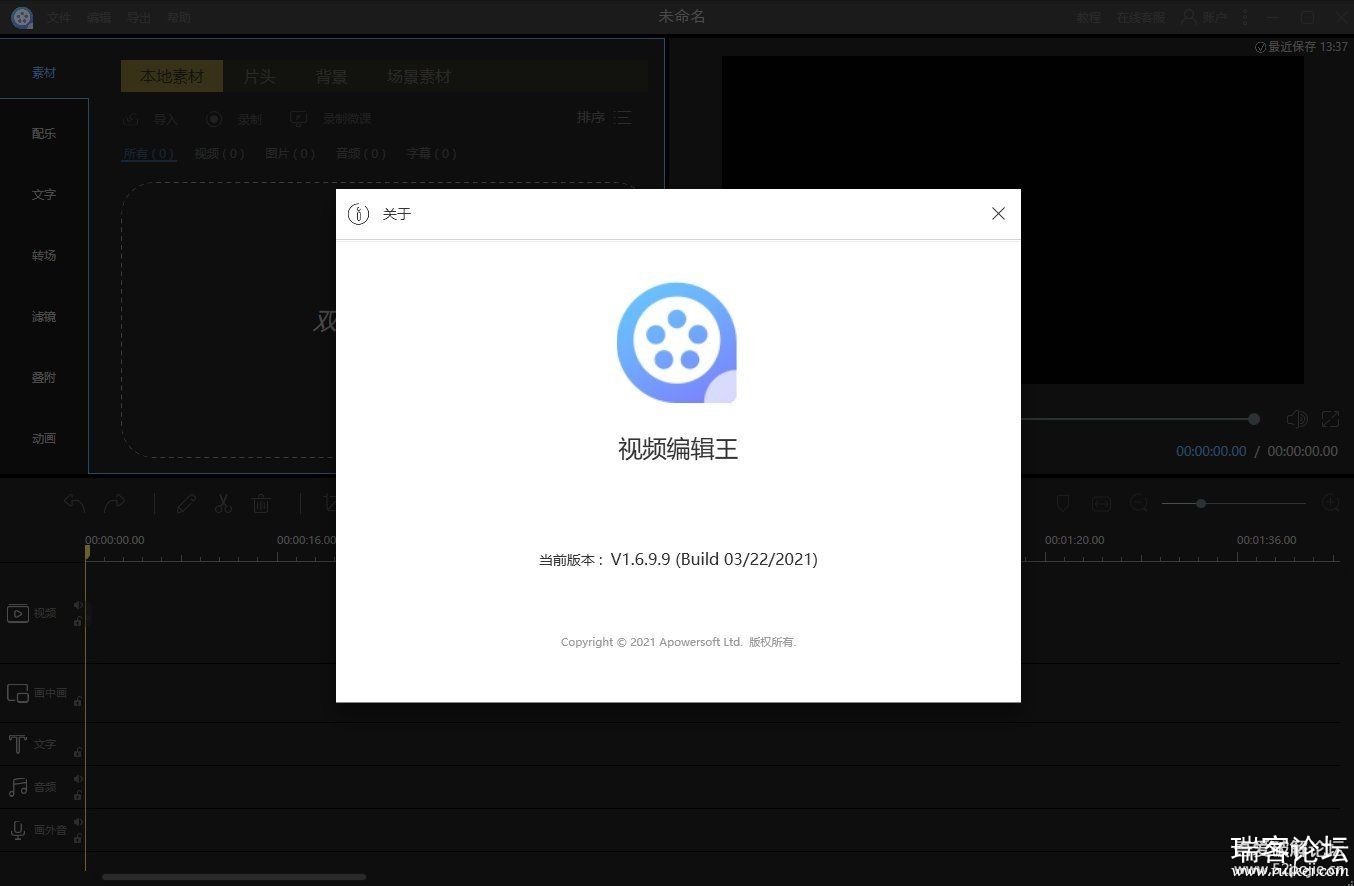Viewport: 1354px width, 886px height.
Task: Click the timeline zoom-out magnifier
Action: click(1138, 503)
